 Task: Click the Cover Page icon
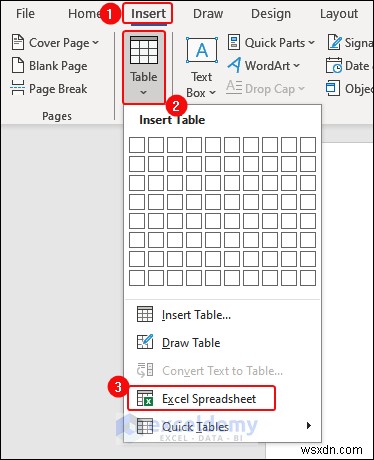click(x=18, y=42)
